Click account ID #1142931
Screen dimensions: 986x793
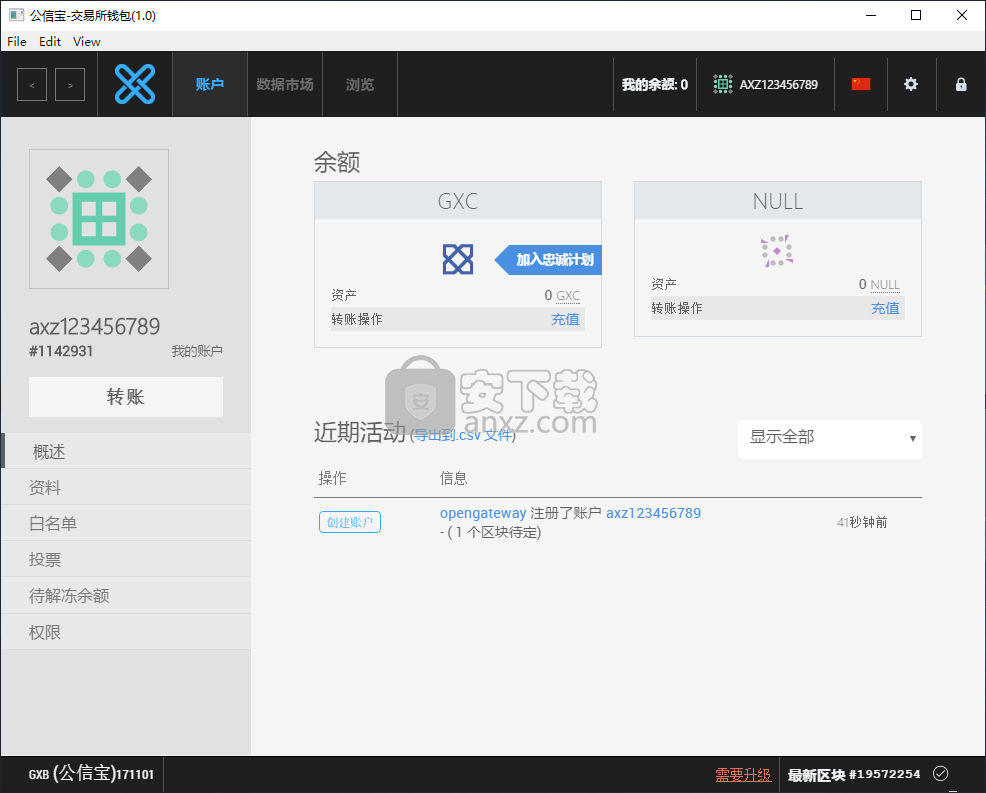click(61, 351)
